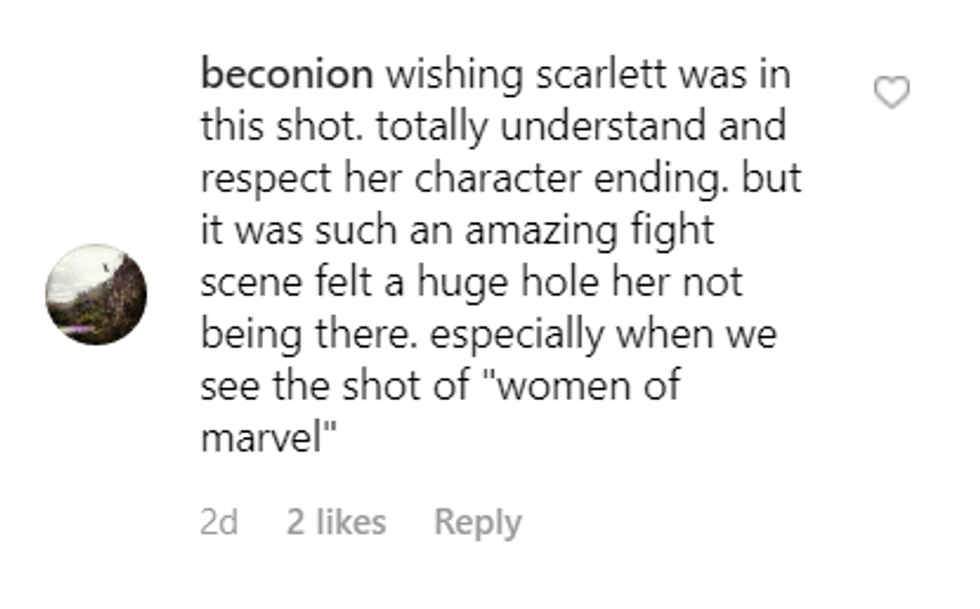The height and width of the screenshot is (609, 980).
Task: Reply to beconion's comment
Action: pos(477,522)
